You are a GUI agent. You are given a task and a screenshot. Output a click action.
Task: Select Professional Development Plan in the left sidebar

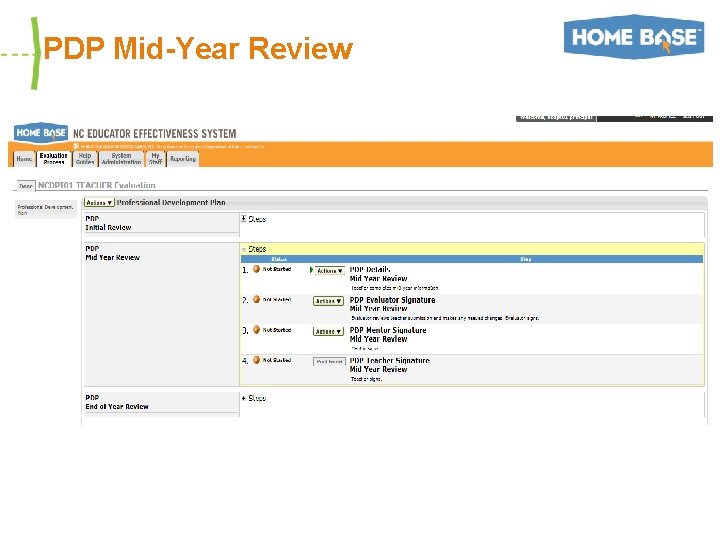tap(45, 209)
